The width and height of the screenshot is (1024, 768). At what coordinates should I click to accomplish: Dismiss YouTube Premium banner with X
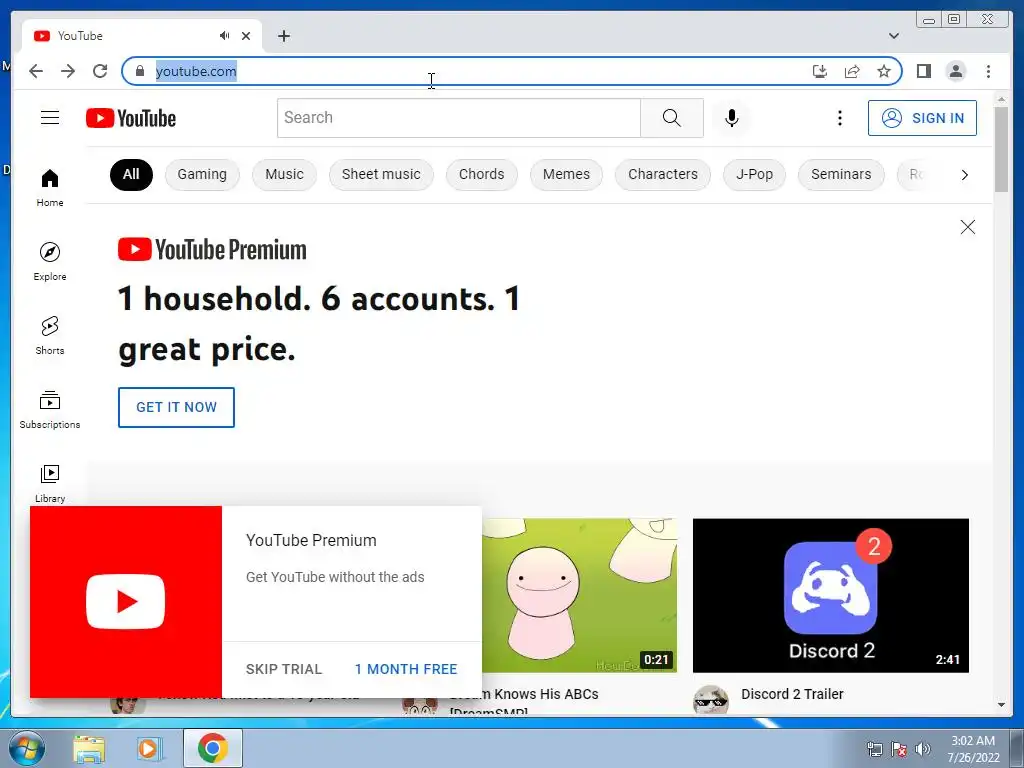click(968, 227)
